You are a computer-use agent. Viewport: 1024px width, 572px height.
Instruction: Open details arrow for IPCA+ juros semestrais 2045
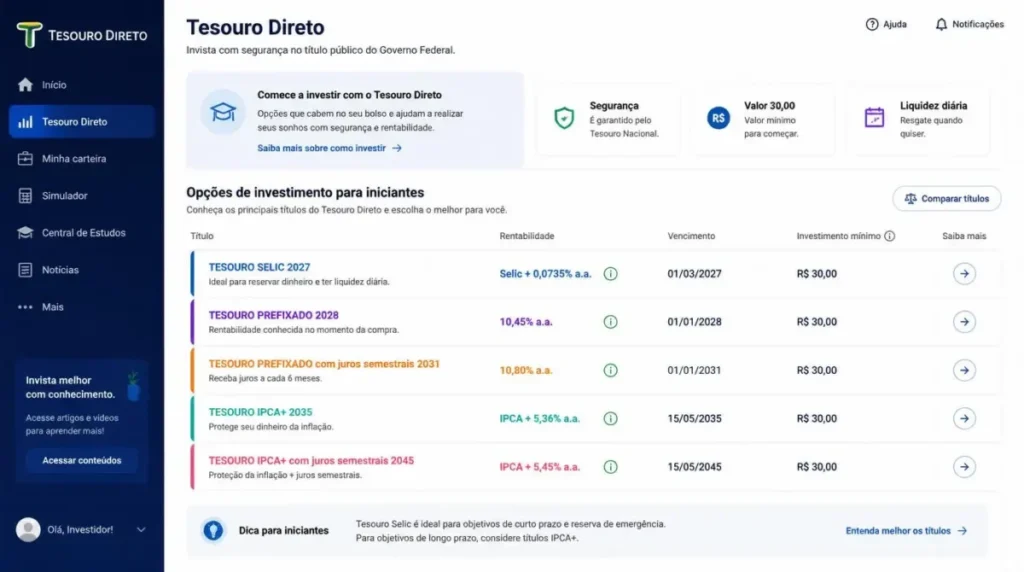[965, 467]
